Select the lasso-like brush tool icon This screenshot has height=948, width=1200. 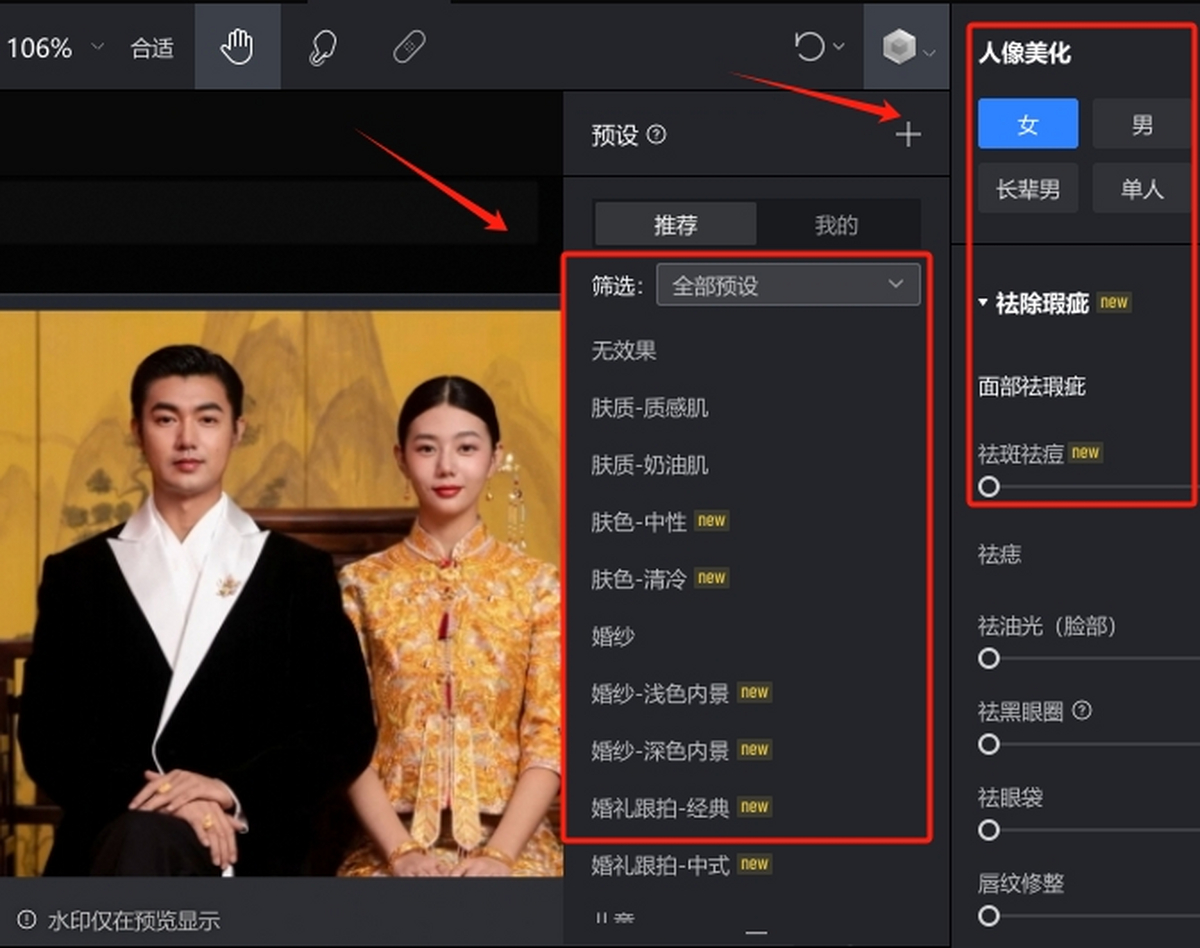[x=323, y=47]
